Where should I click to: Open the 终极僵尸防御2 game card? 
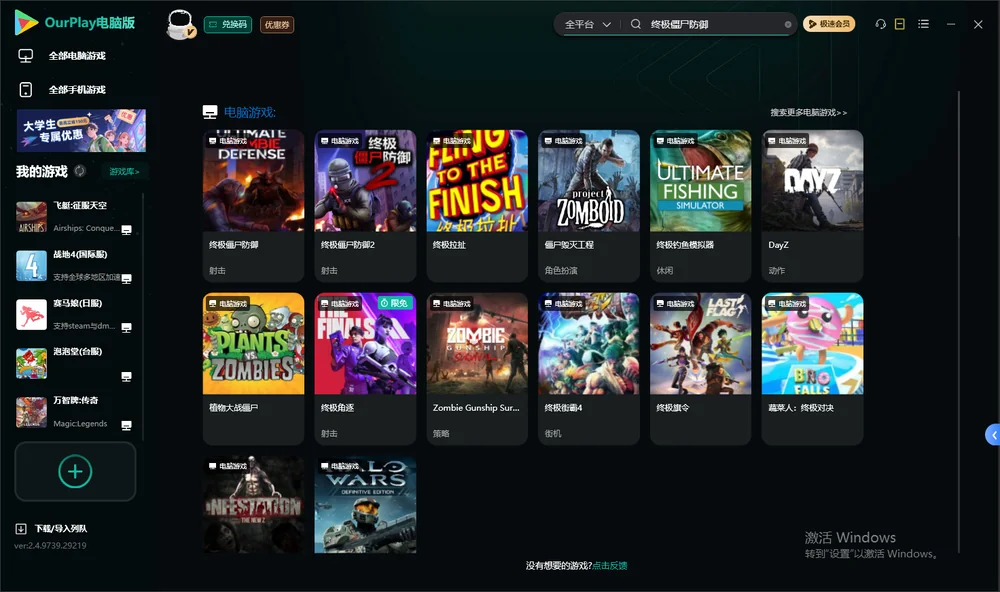click(365, 205)
